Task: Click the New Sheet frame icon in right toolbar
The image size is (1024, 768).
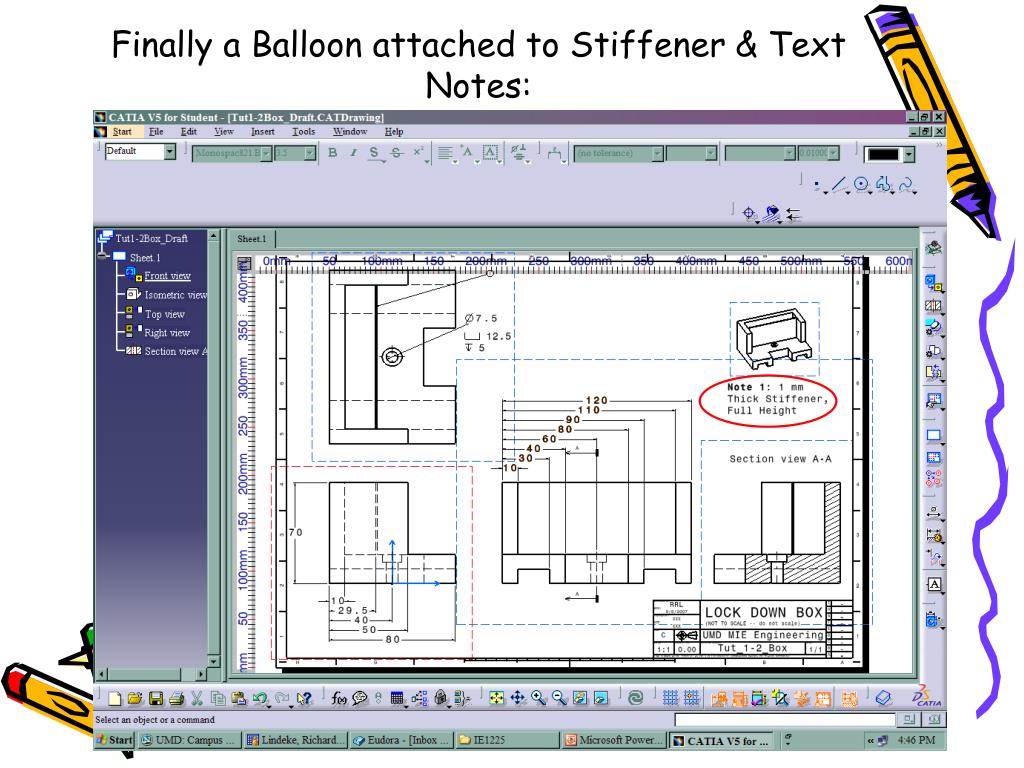Action: coord(934,435)
